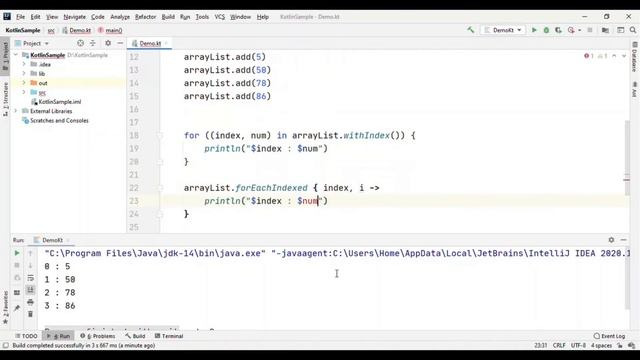Expand the src folder

24,92
